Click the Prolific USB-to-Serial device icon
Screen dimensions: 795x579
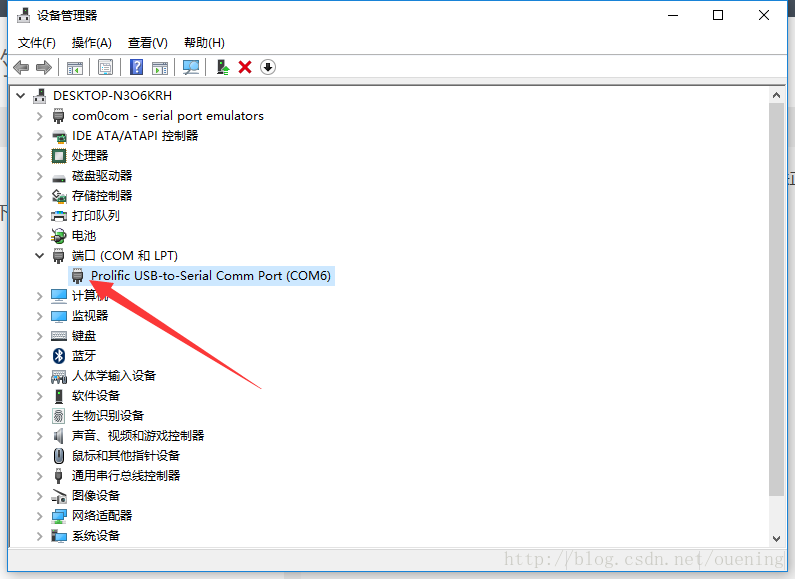(x=78, y=276)
